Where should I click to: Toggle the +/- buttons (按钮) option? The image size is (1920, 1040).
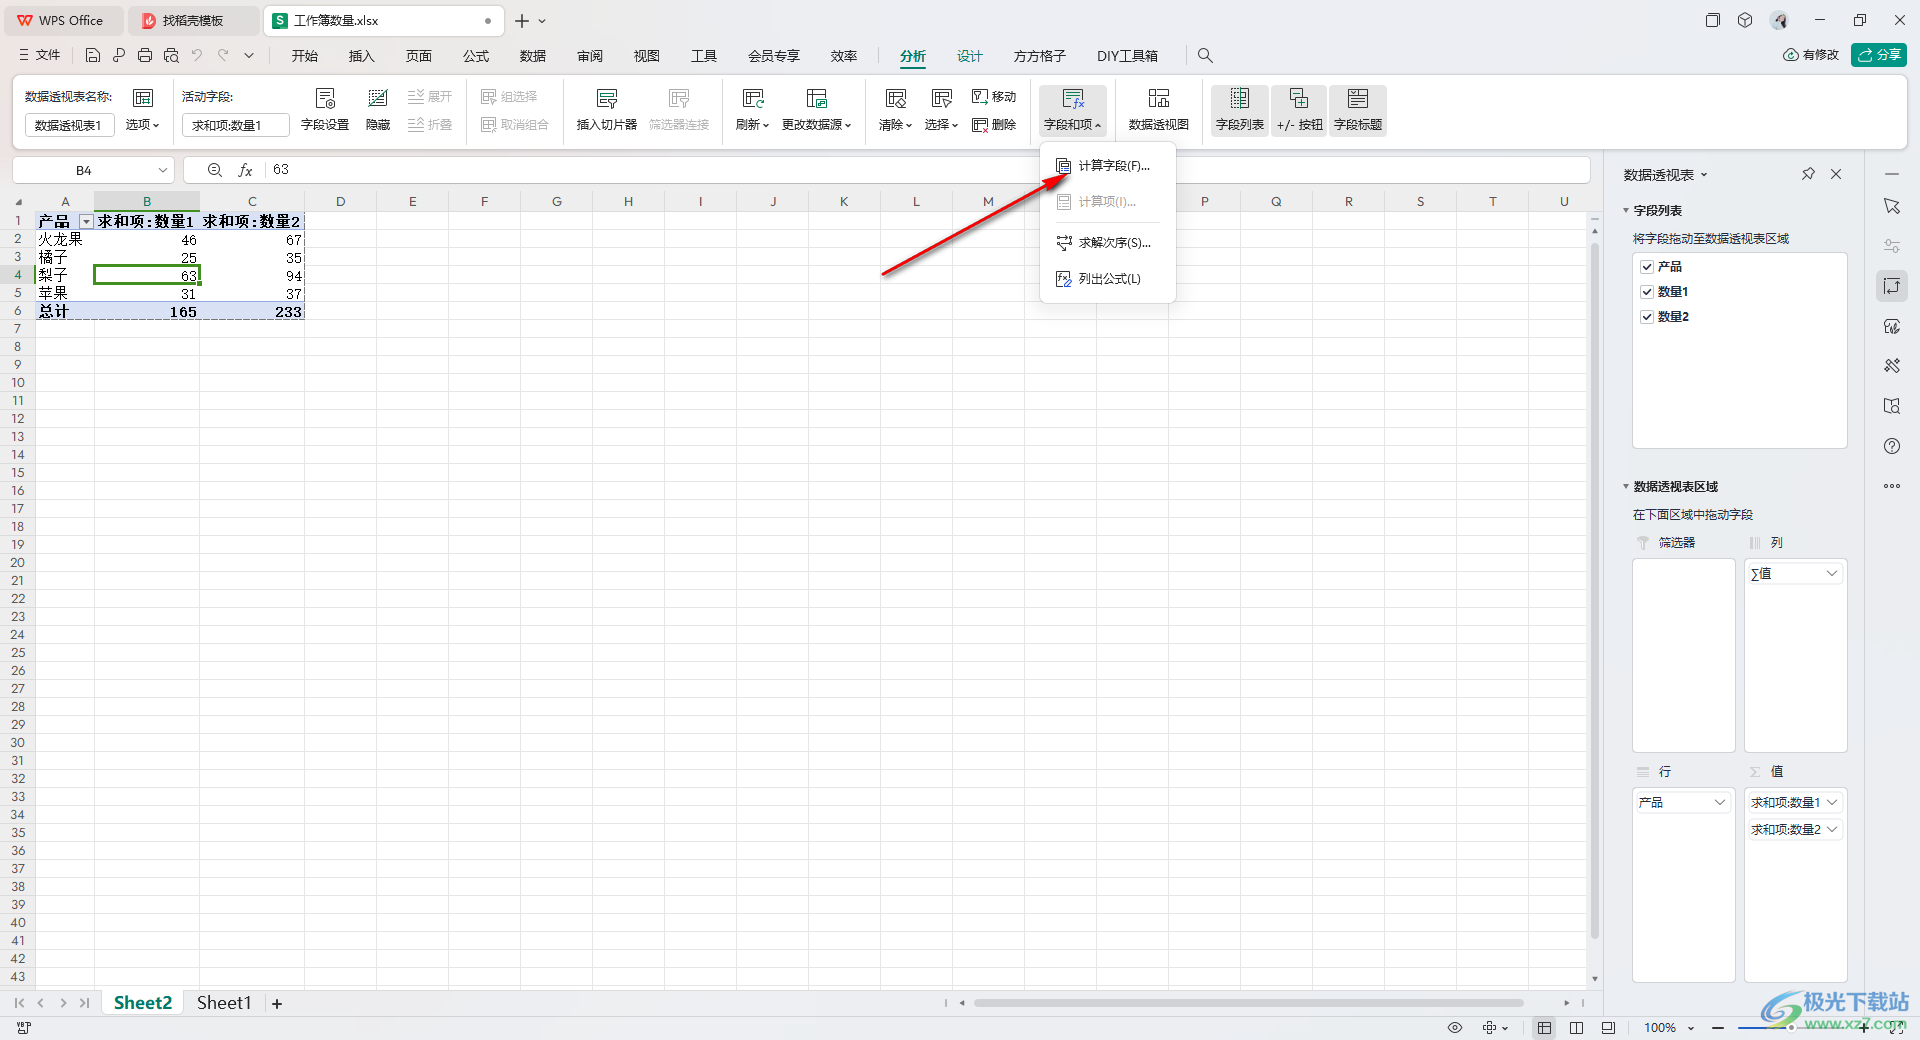[x=1299, y=110]
